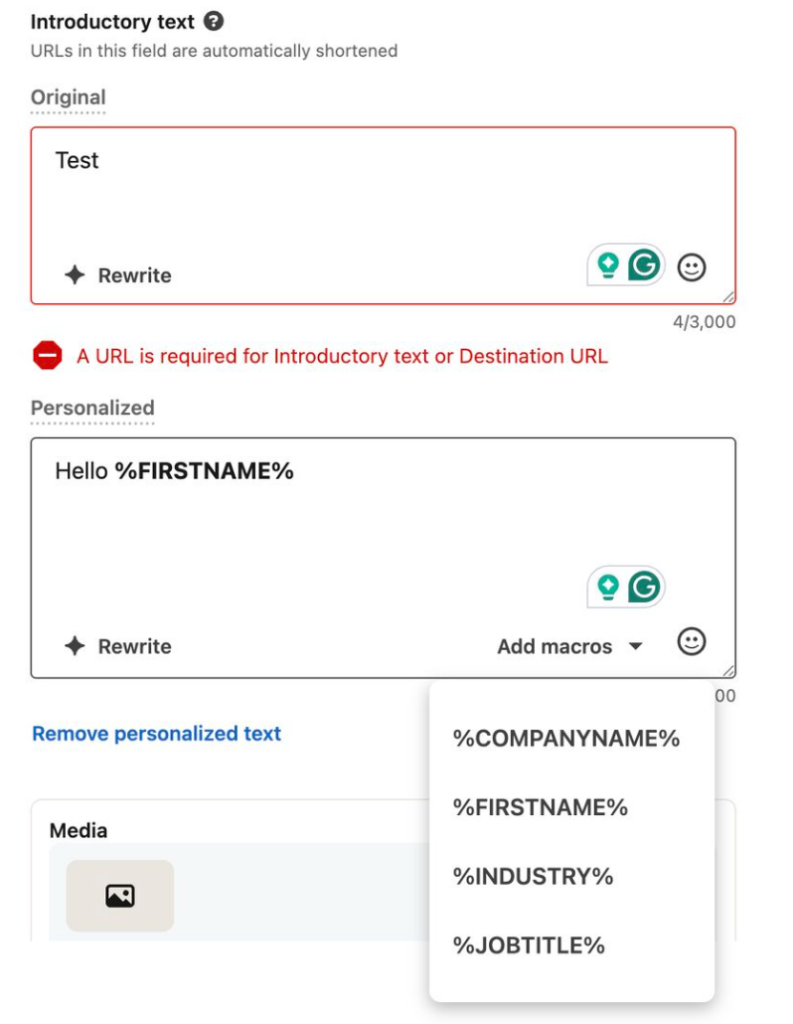The height and width of the screenshot is (1024, 793).
Task: Toggle the Add macros dropdown
Action: click(569, 646)
